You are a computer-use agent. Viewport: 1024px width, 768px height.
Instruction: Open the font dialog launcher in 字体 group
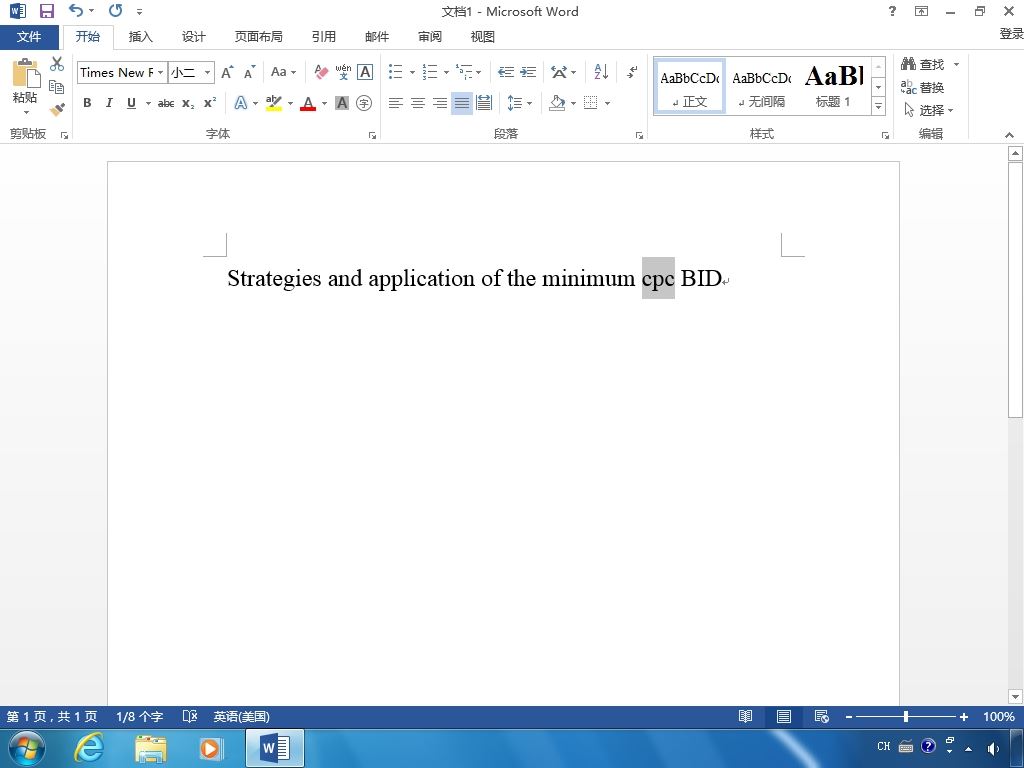click(372, 135)
